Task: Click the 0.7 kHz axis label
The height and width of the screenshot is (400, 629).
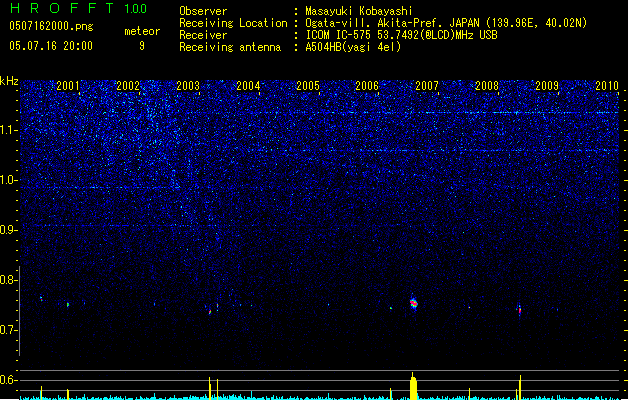Action: (9, 330)
